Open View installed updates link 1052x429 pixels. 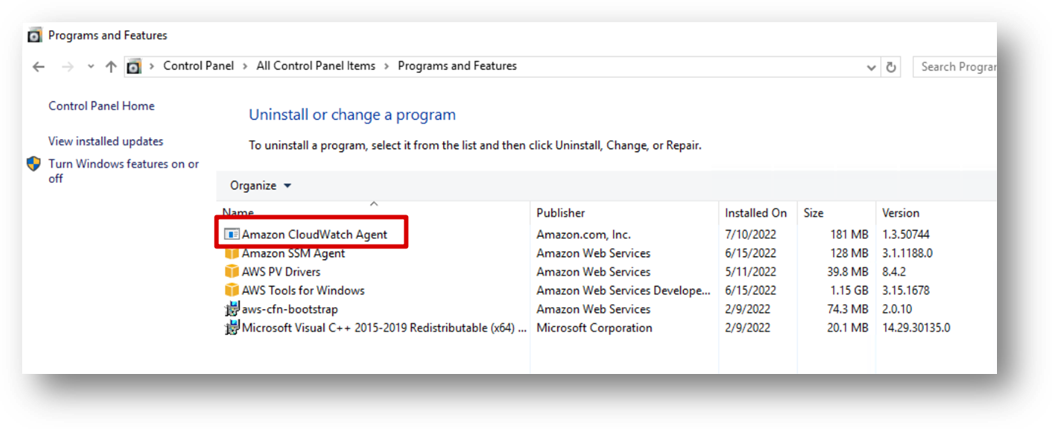click(106, 142)
